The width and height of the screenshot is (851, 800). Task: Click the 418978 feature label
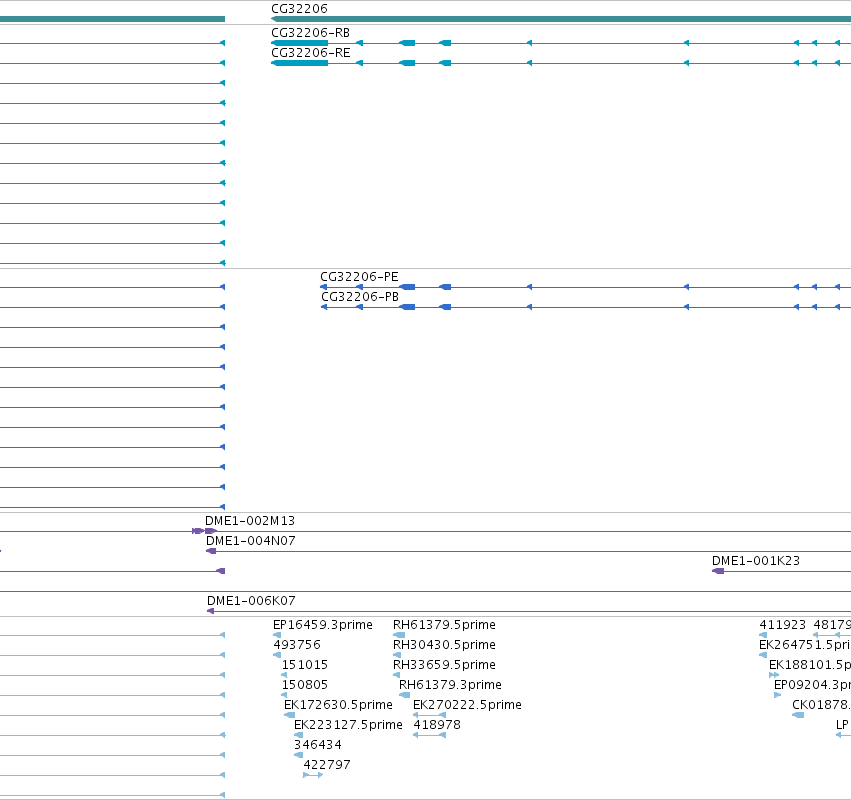(x=437, y=725)
